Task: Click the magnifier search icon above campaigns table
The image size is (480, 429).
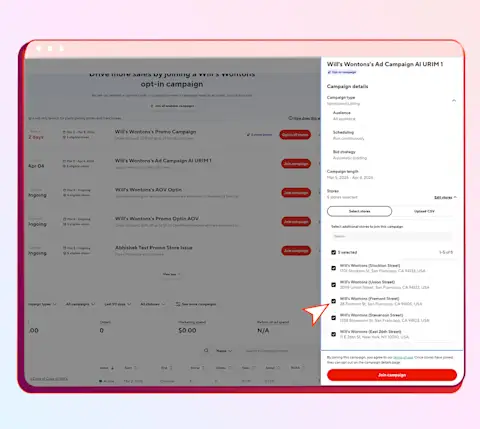Action: [206, 351]
